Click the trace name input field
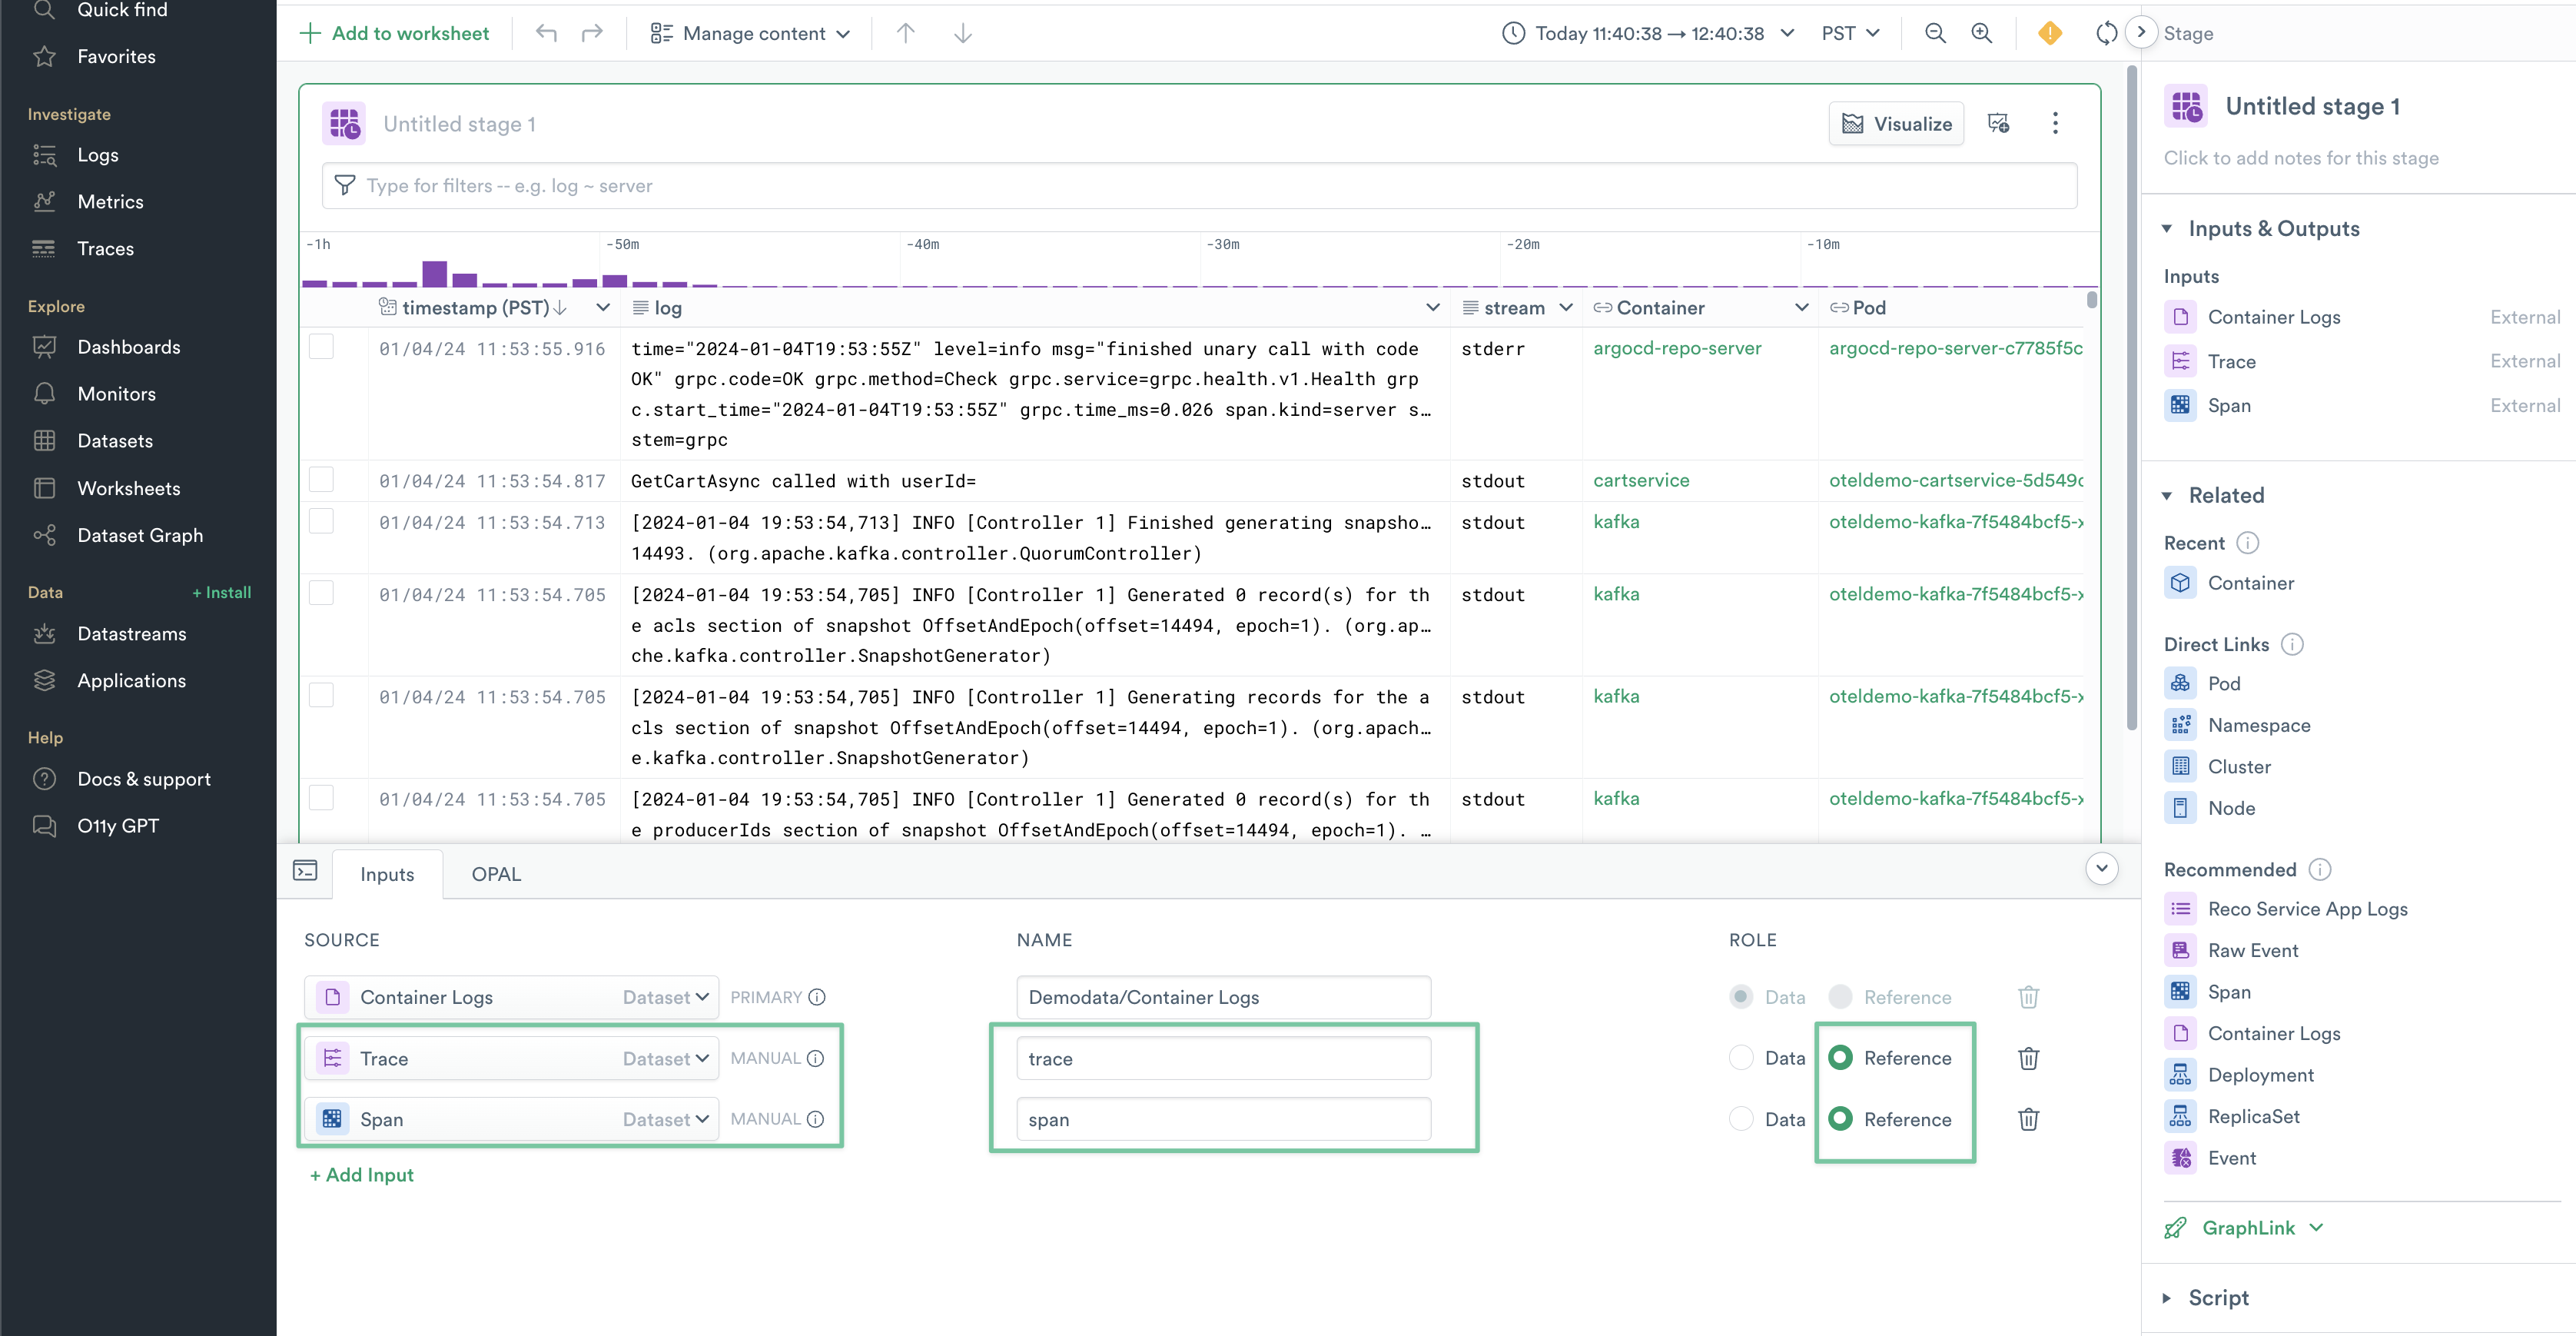 coord(1223,1058)
